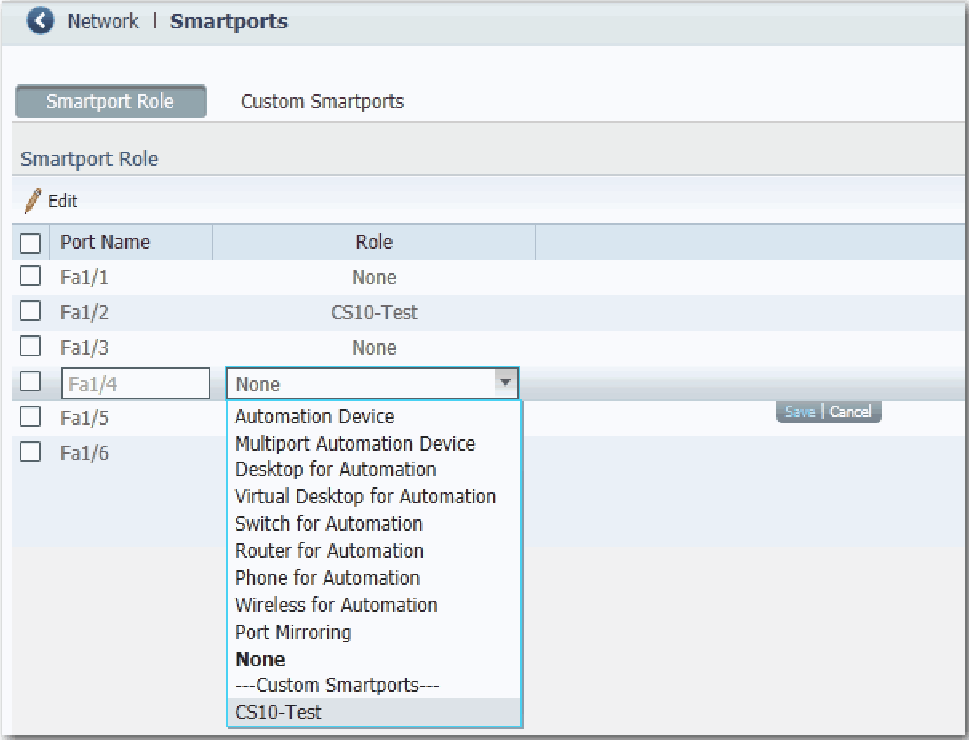Tick the checkbox next to Fa1/2
The width and height of the screenshot is (969, 740).
pos(31,312)
